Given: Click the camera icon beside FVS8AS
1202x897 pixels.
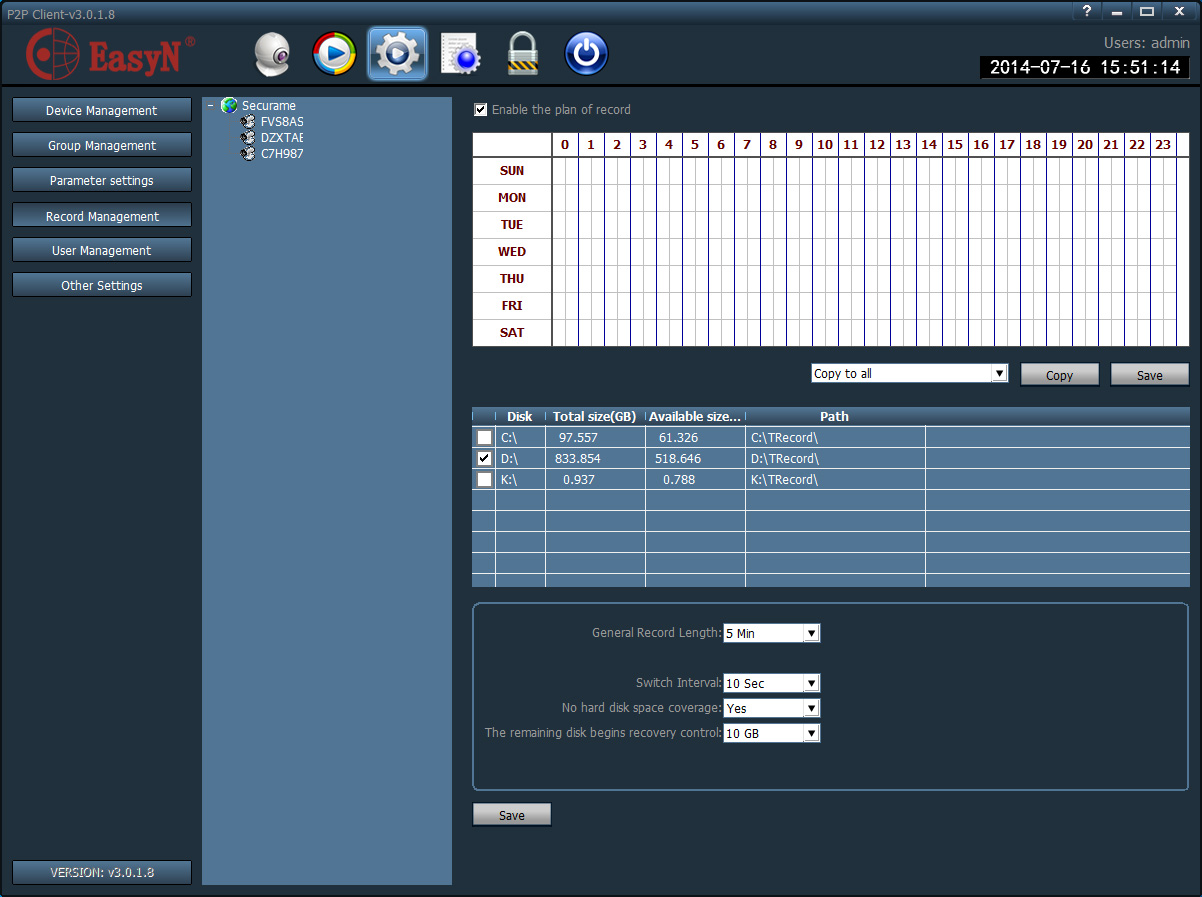Looking at the screenshot, I should coord(249,122).
